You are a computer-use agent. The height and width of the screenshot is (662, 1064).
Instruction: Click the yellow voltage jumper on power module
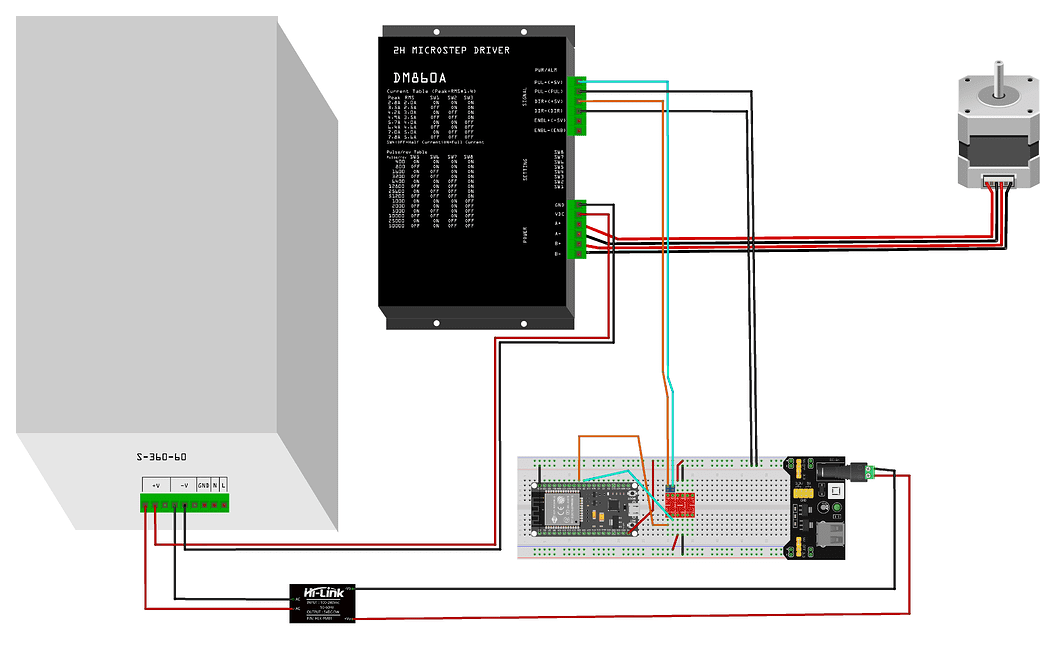[x=800, y=469]
